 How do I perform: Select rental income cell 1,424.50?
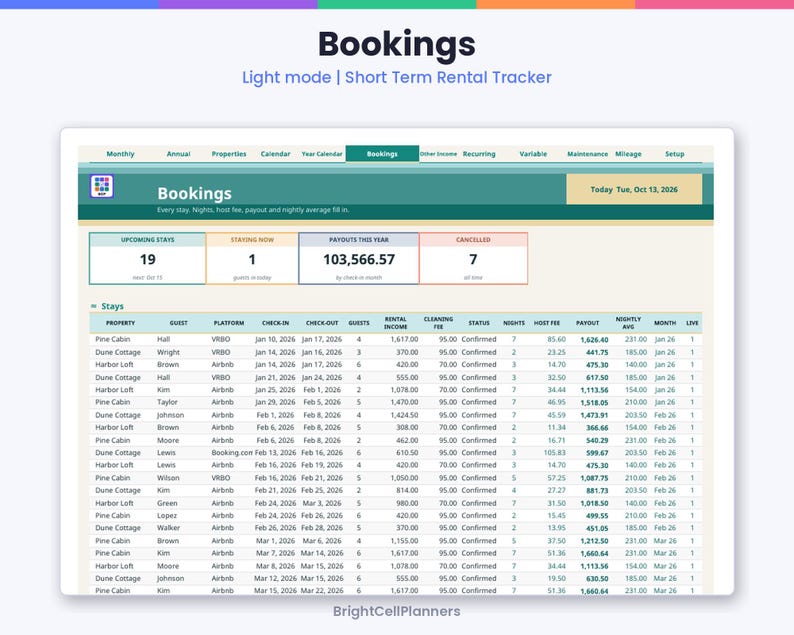pos(404,415)
